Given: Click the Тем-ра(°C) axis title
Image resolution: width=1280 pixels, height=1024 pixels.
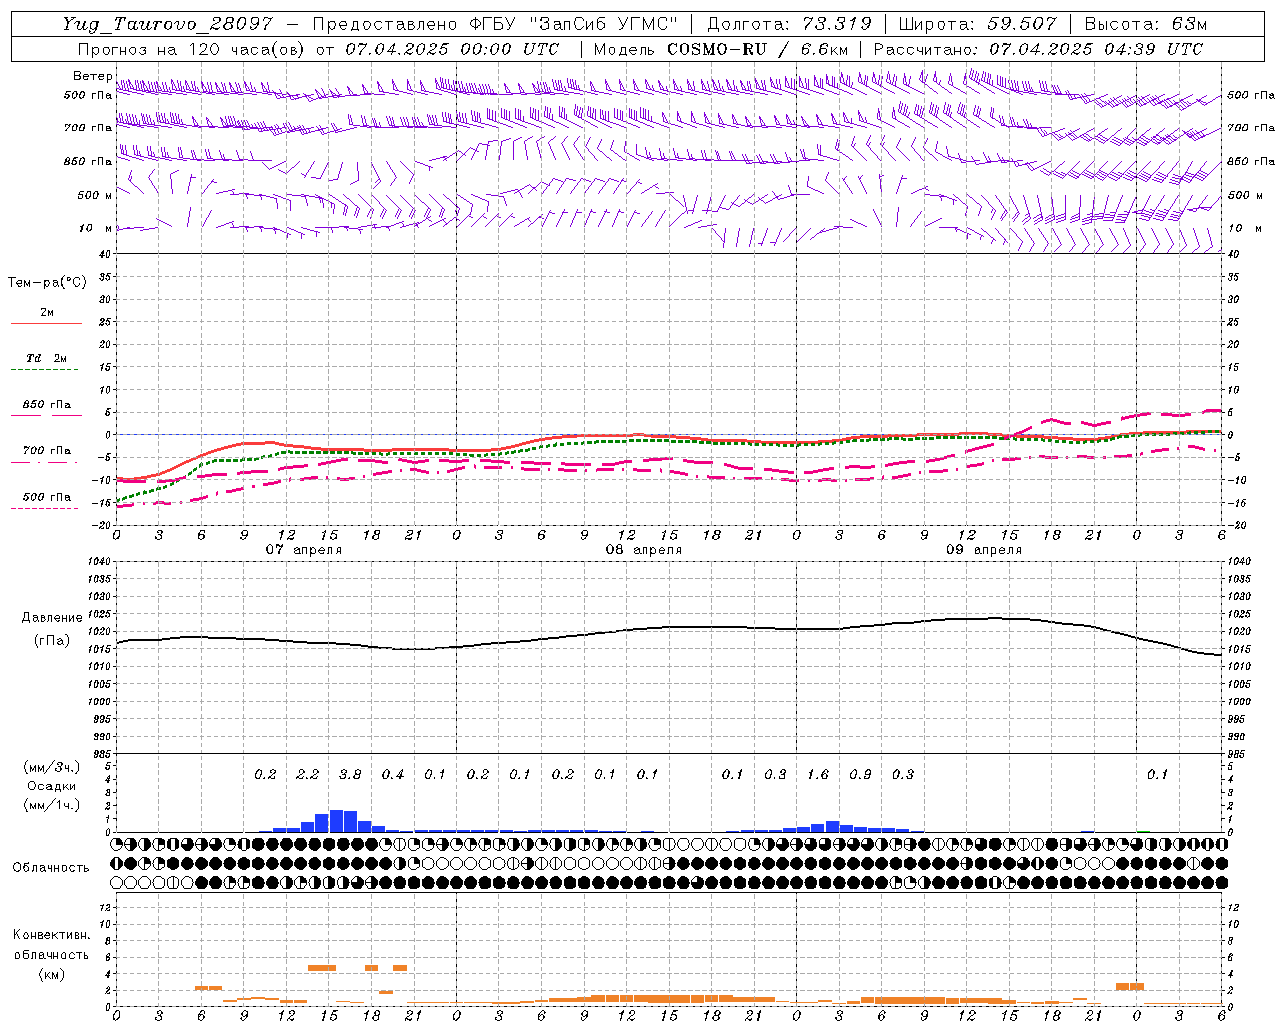Looking at the screenshot, I should [47, 283].
